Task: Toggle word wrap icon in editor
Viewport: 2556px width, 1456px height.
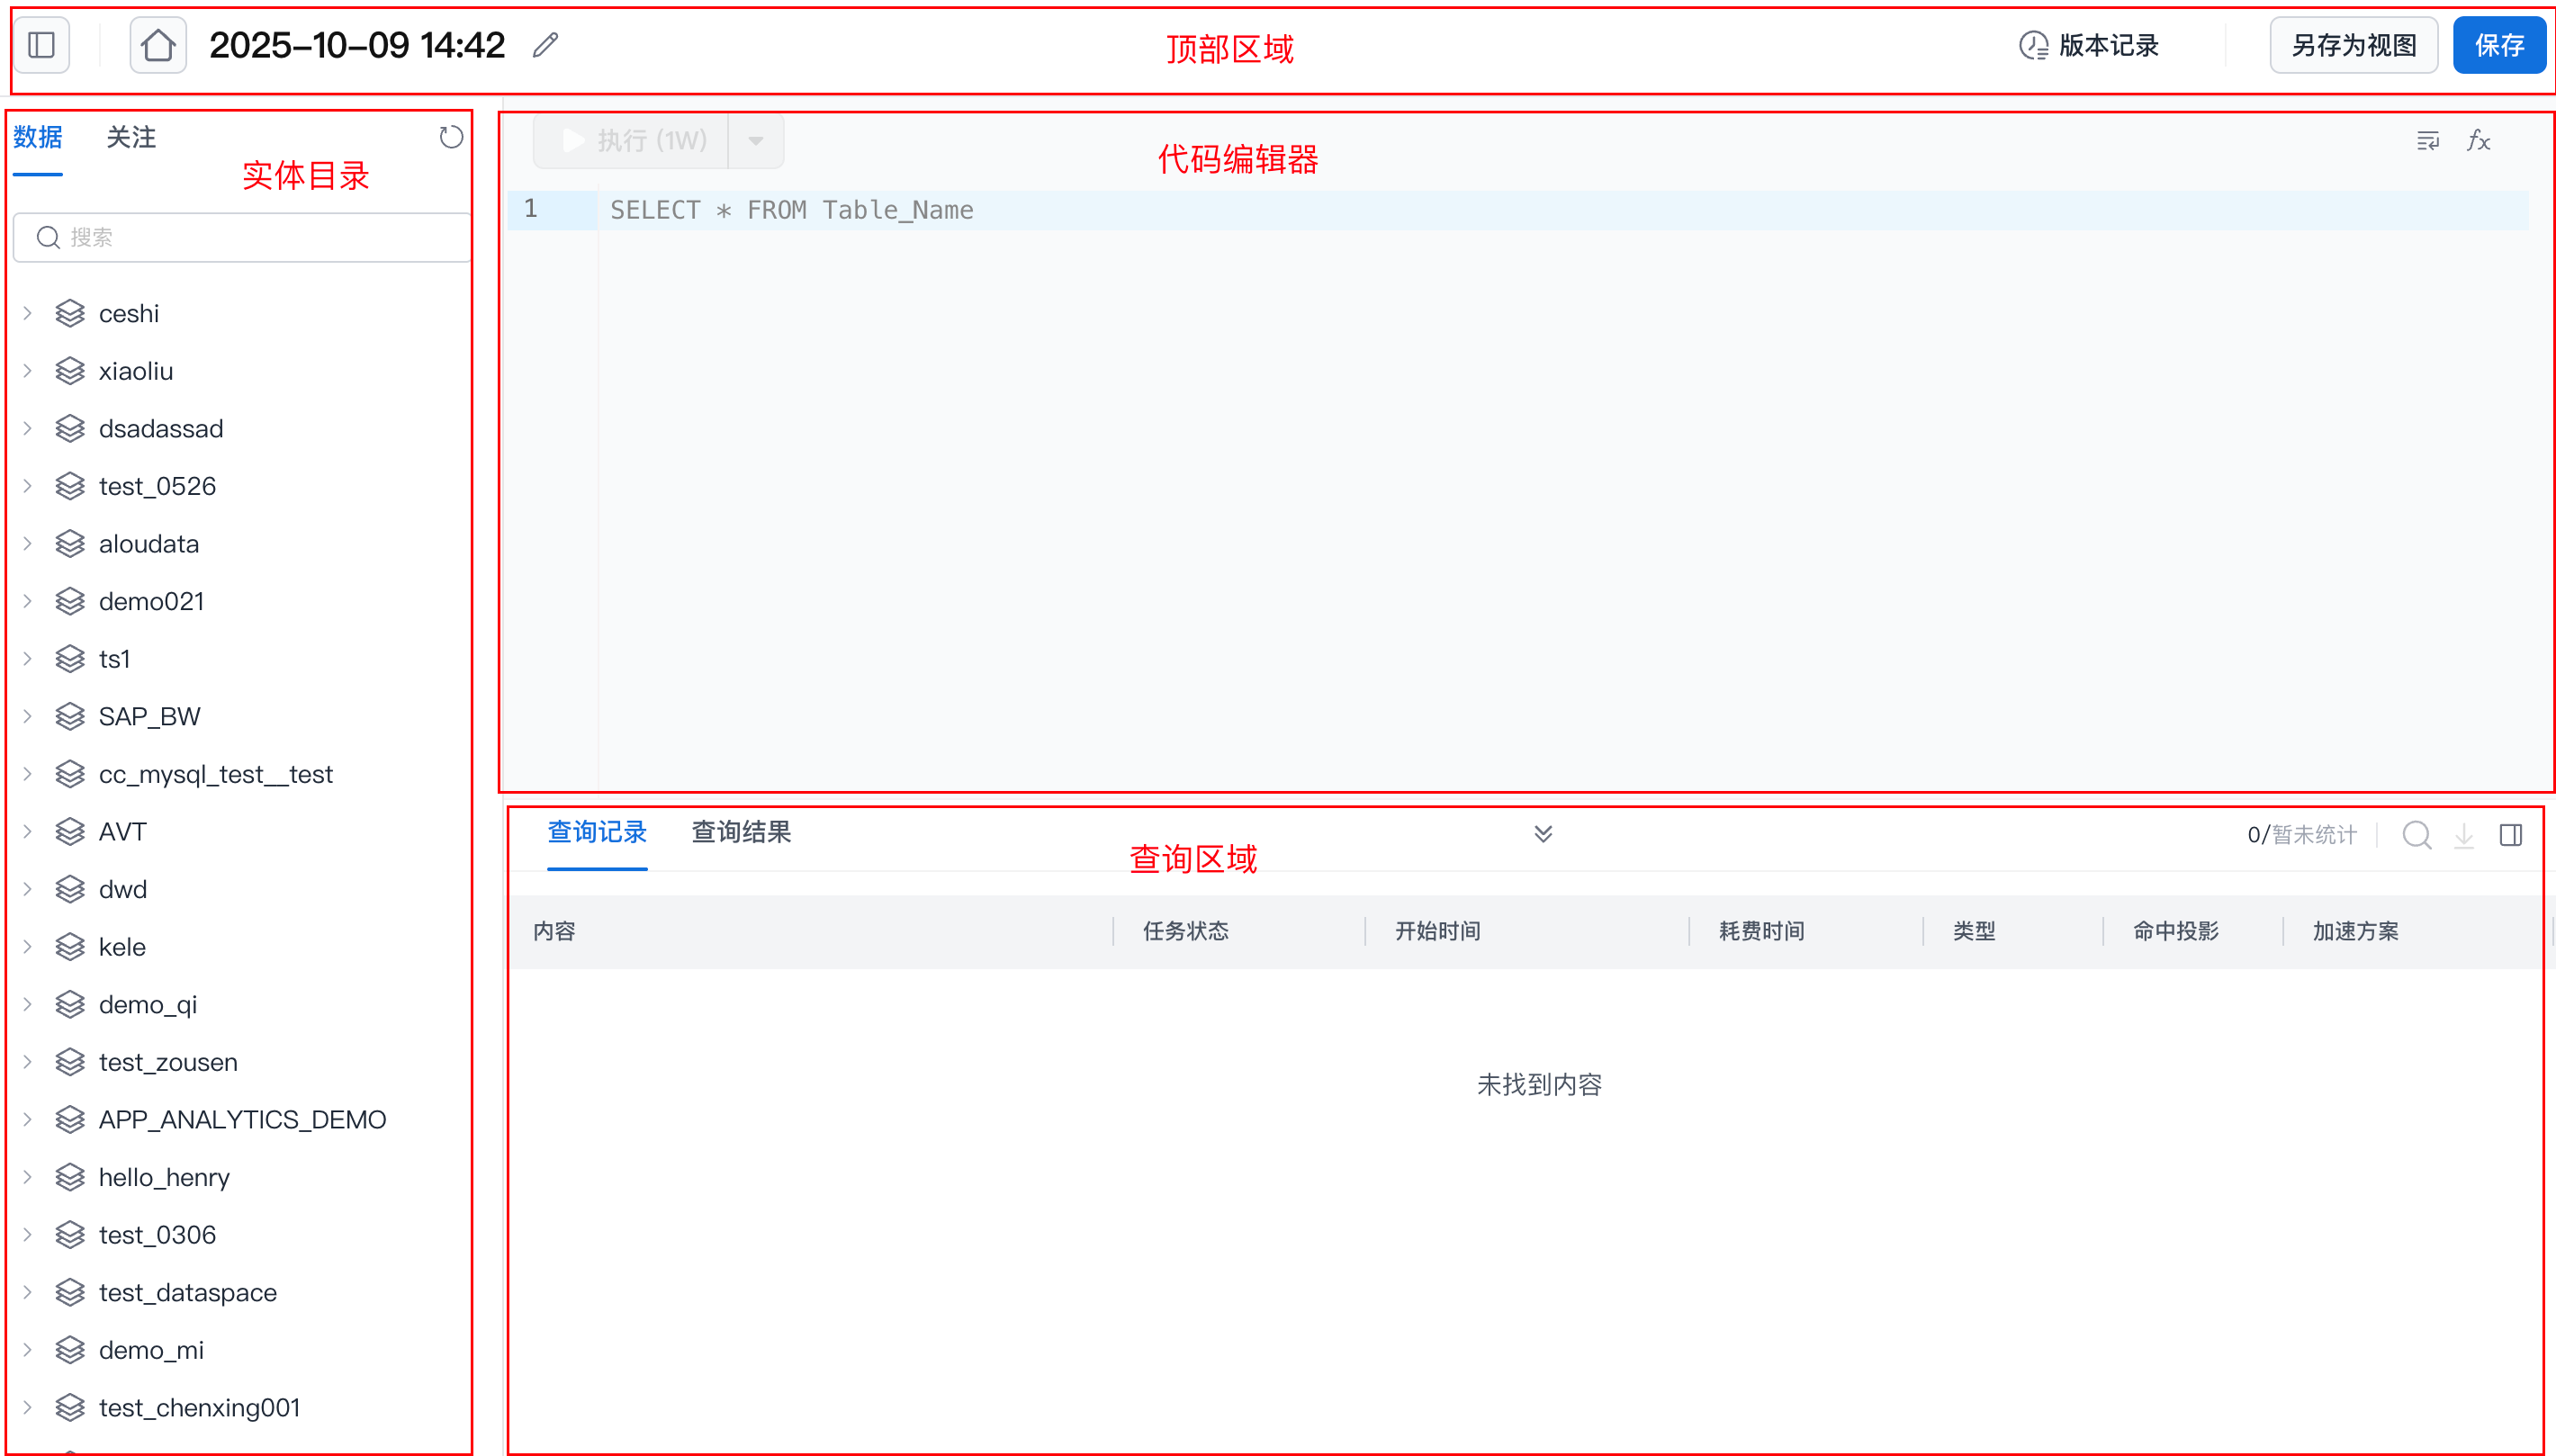Action: click(2427, 141)
